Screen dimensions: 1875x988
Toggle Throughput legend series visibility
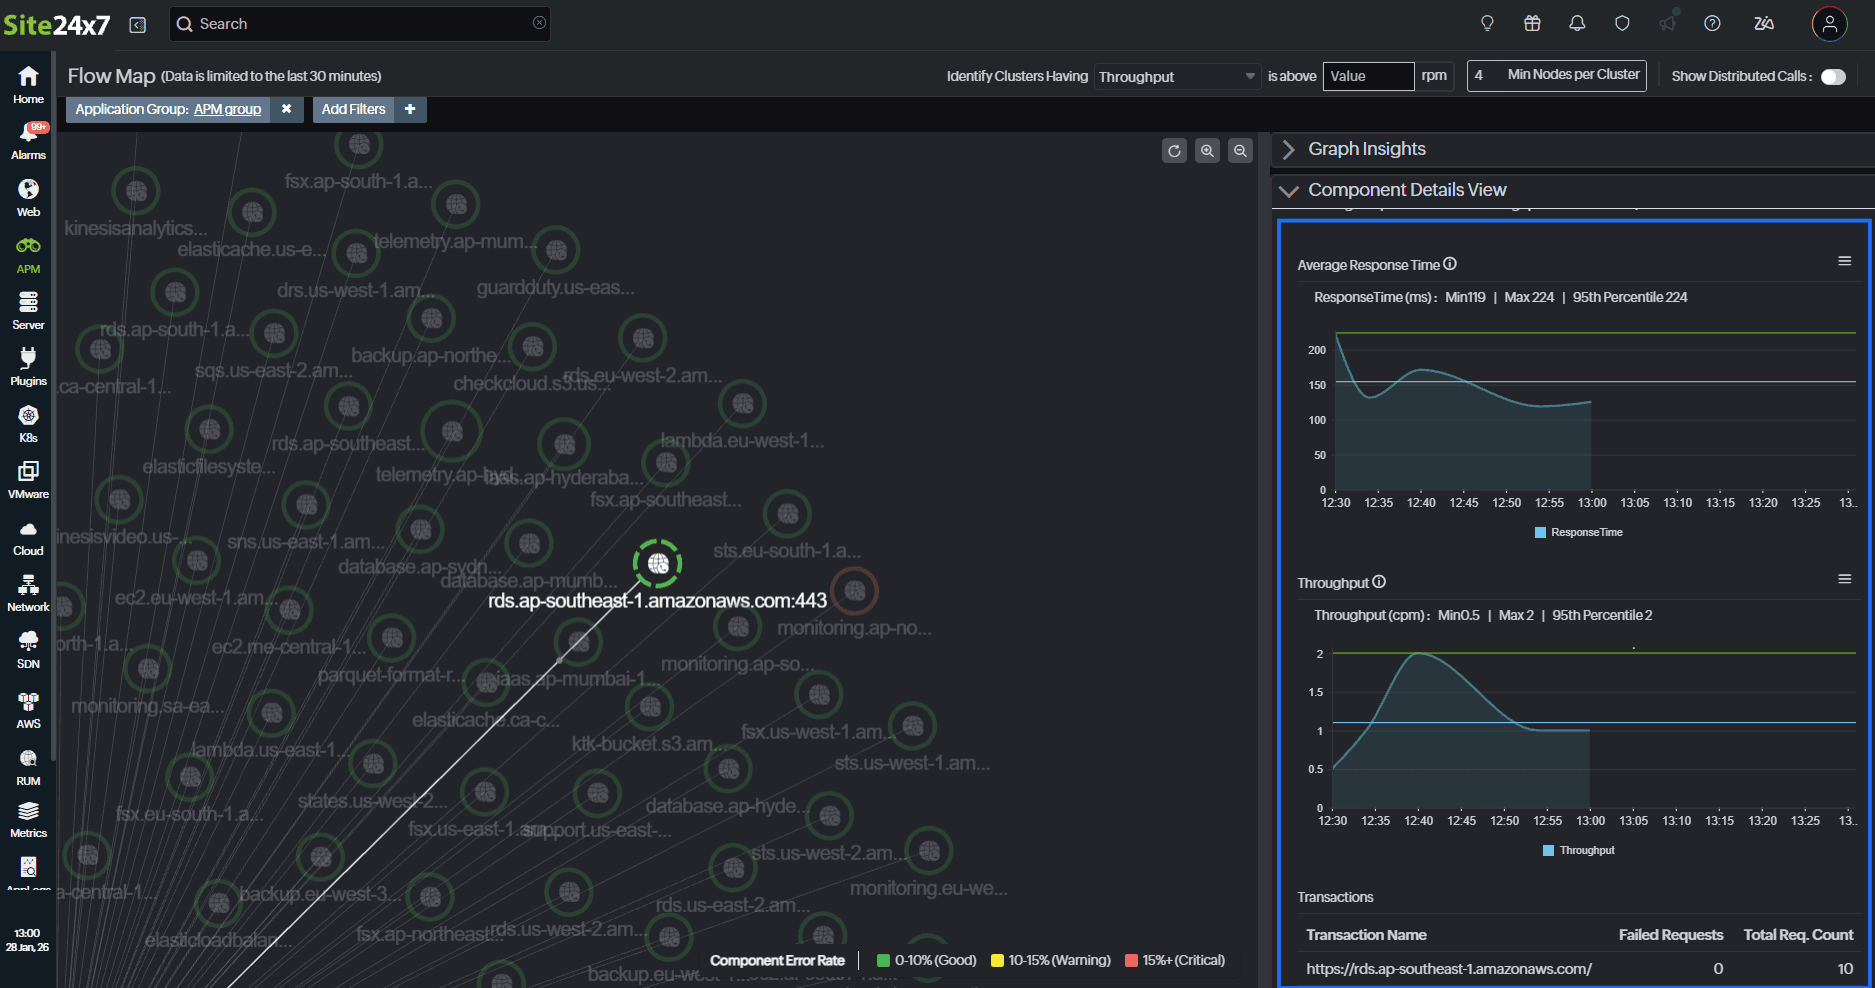click(1578, 851)
